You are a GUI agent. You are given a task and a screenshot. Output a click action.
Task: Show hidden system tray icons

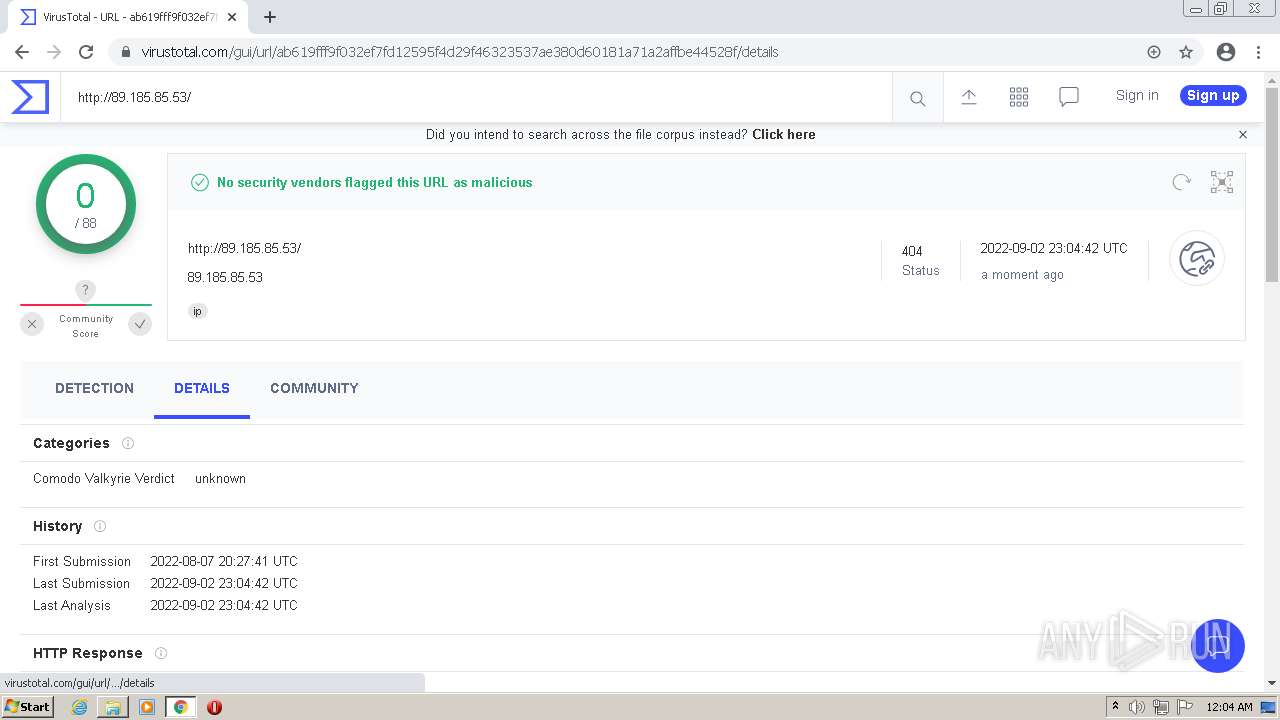[1115, 707]
